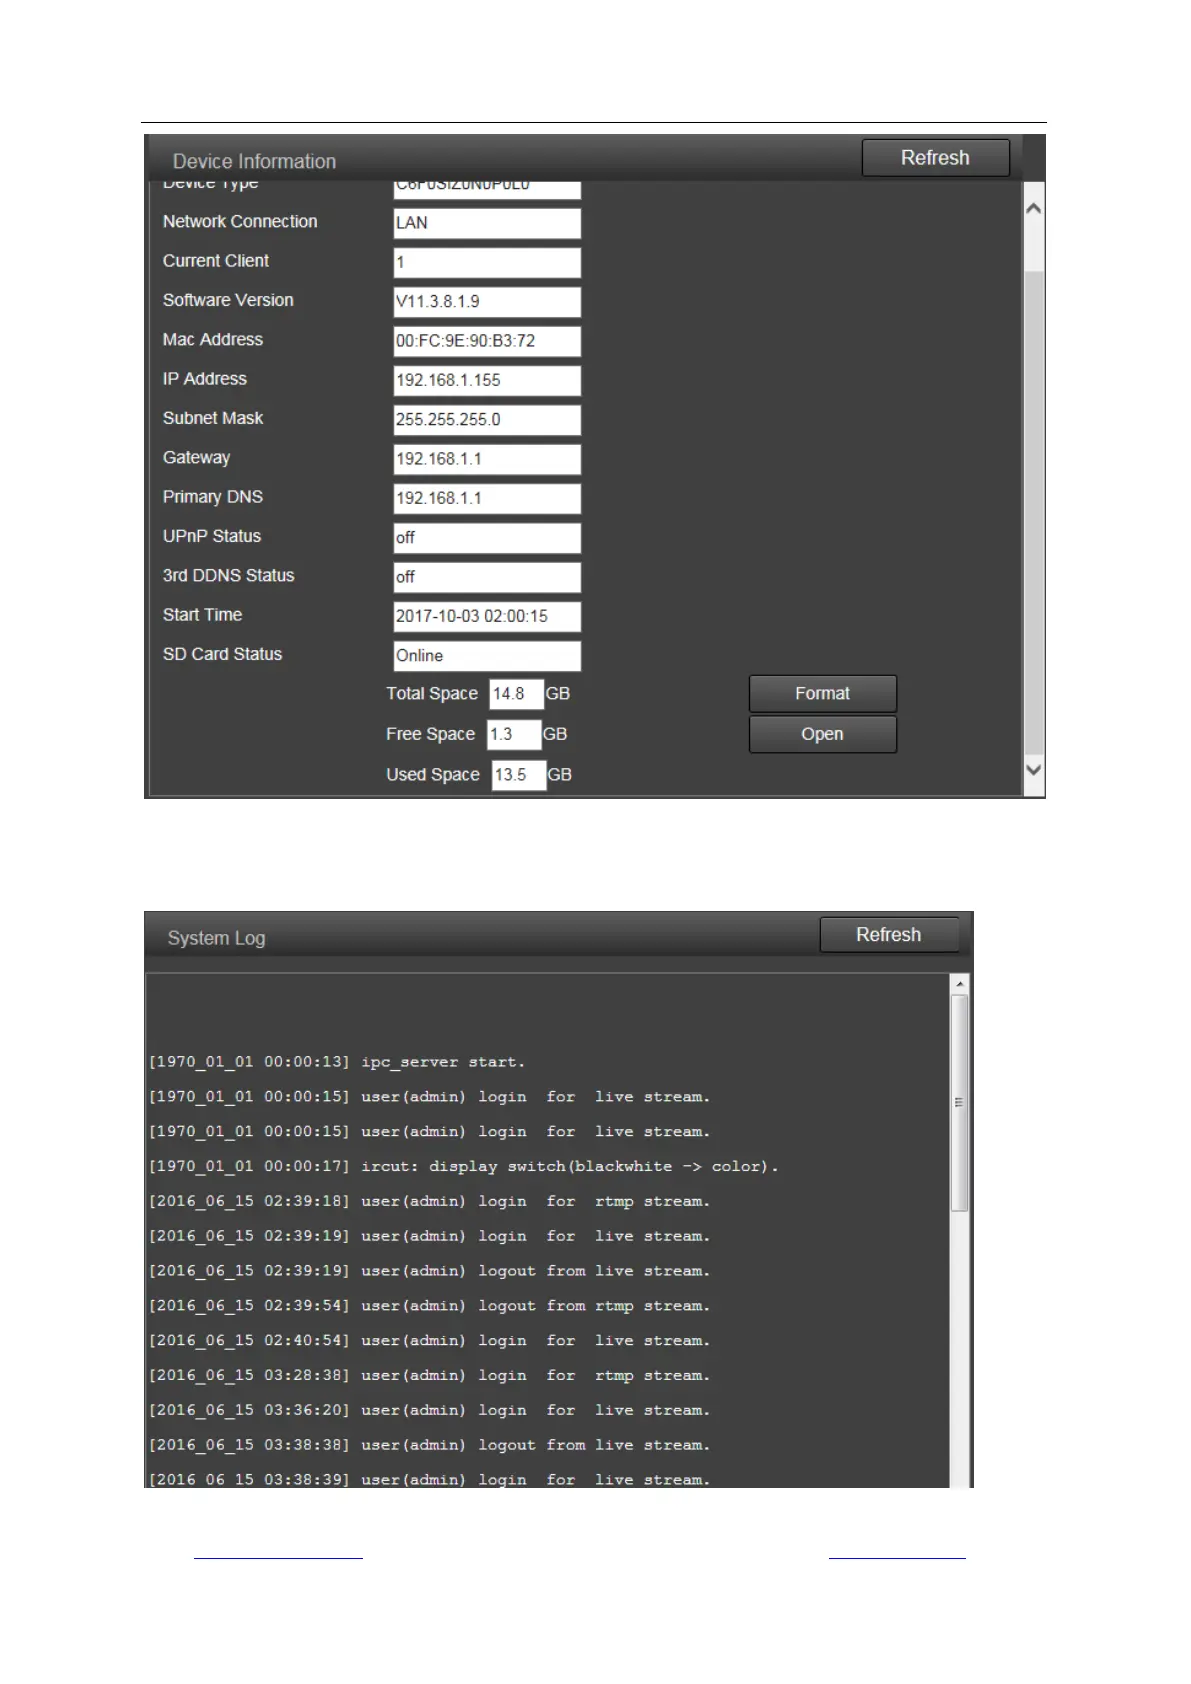Screen dimensions: 1191x1684
Task: Click the UPnP Status label
Action: 212,536
